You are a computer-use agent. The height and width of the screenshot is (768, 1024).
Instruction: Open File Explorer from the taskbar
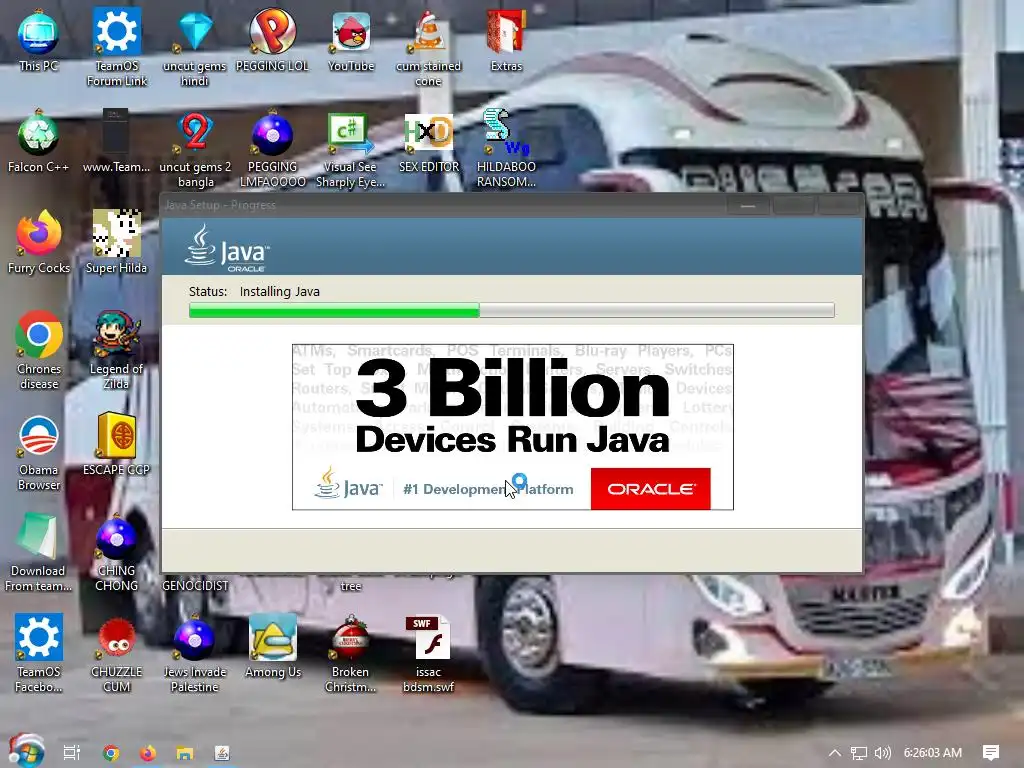pos(185,753)
